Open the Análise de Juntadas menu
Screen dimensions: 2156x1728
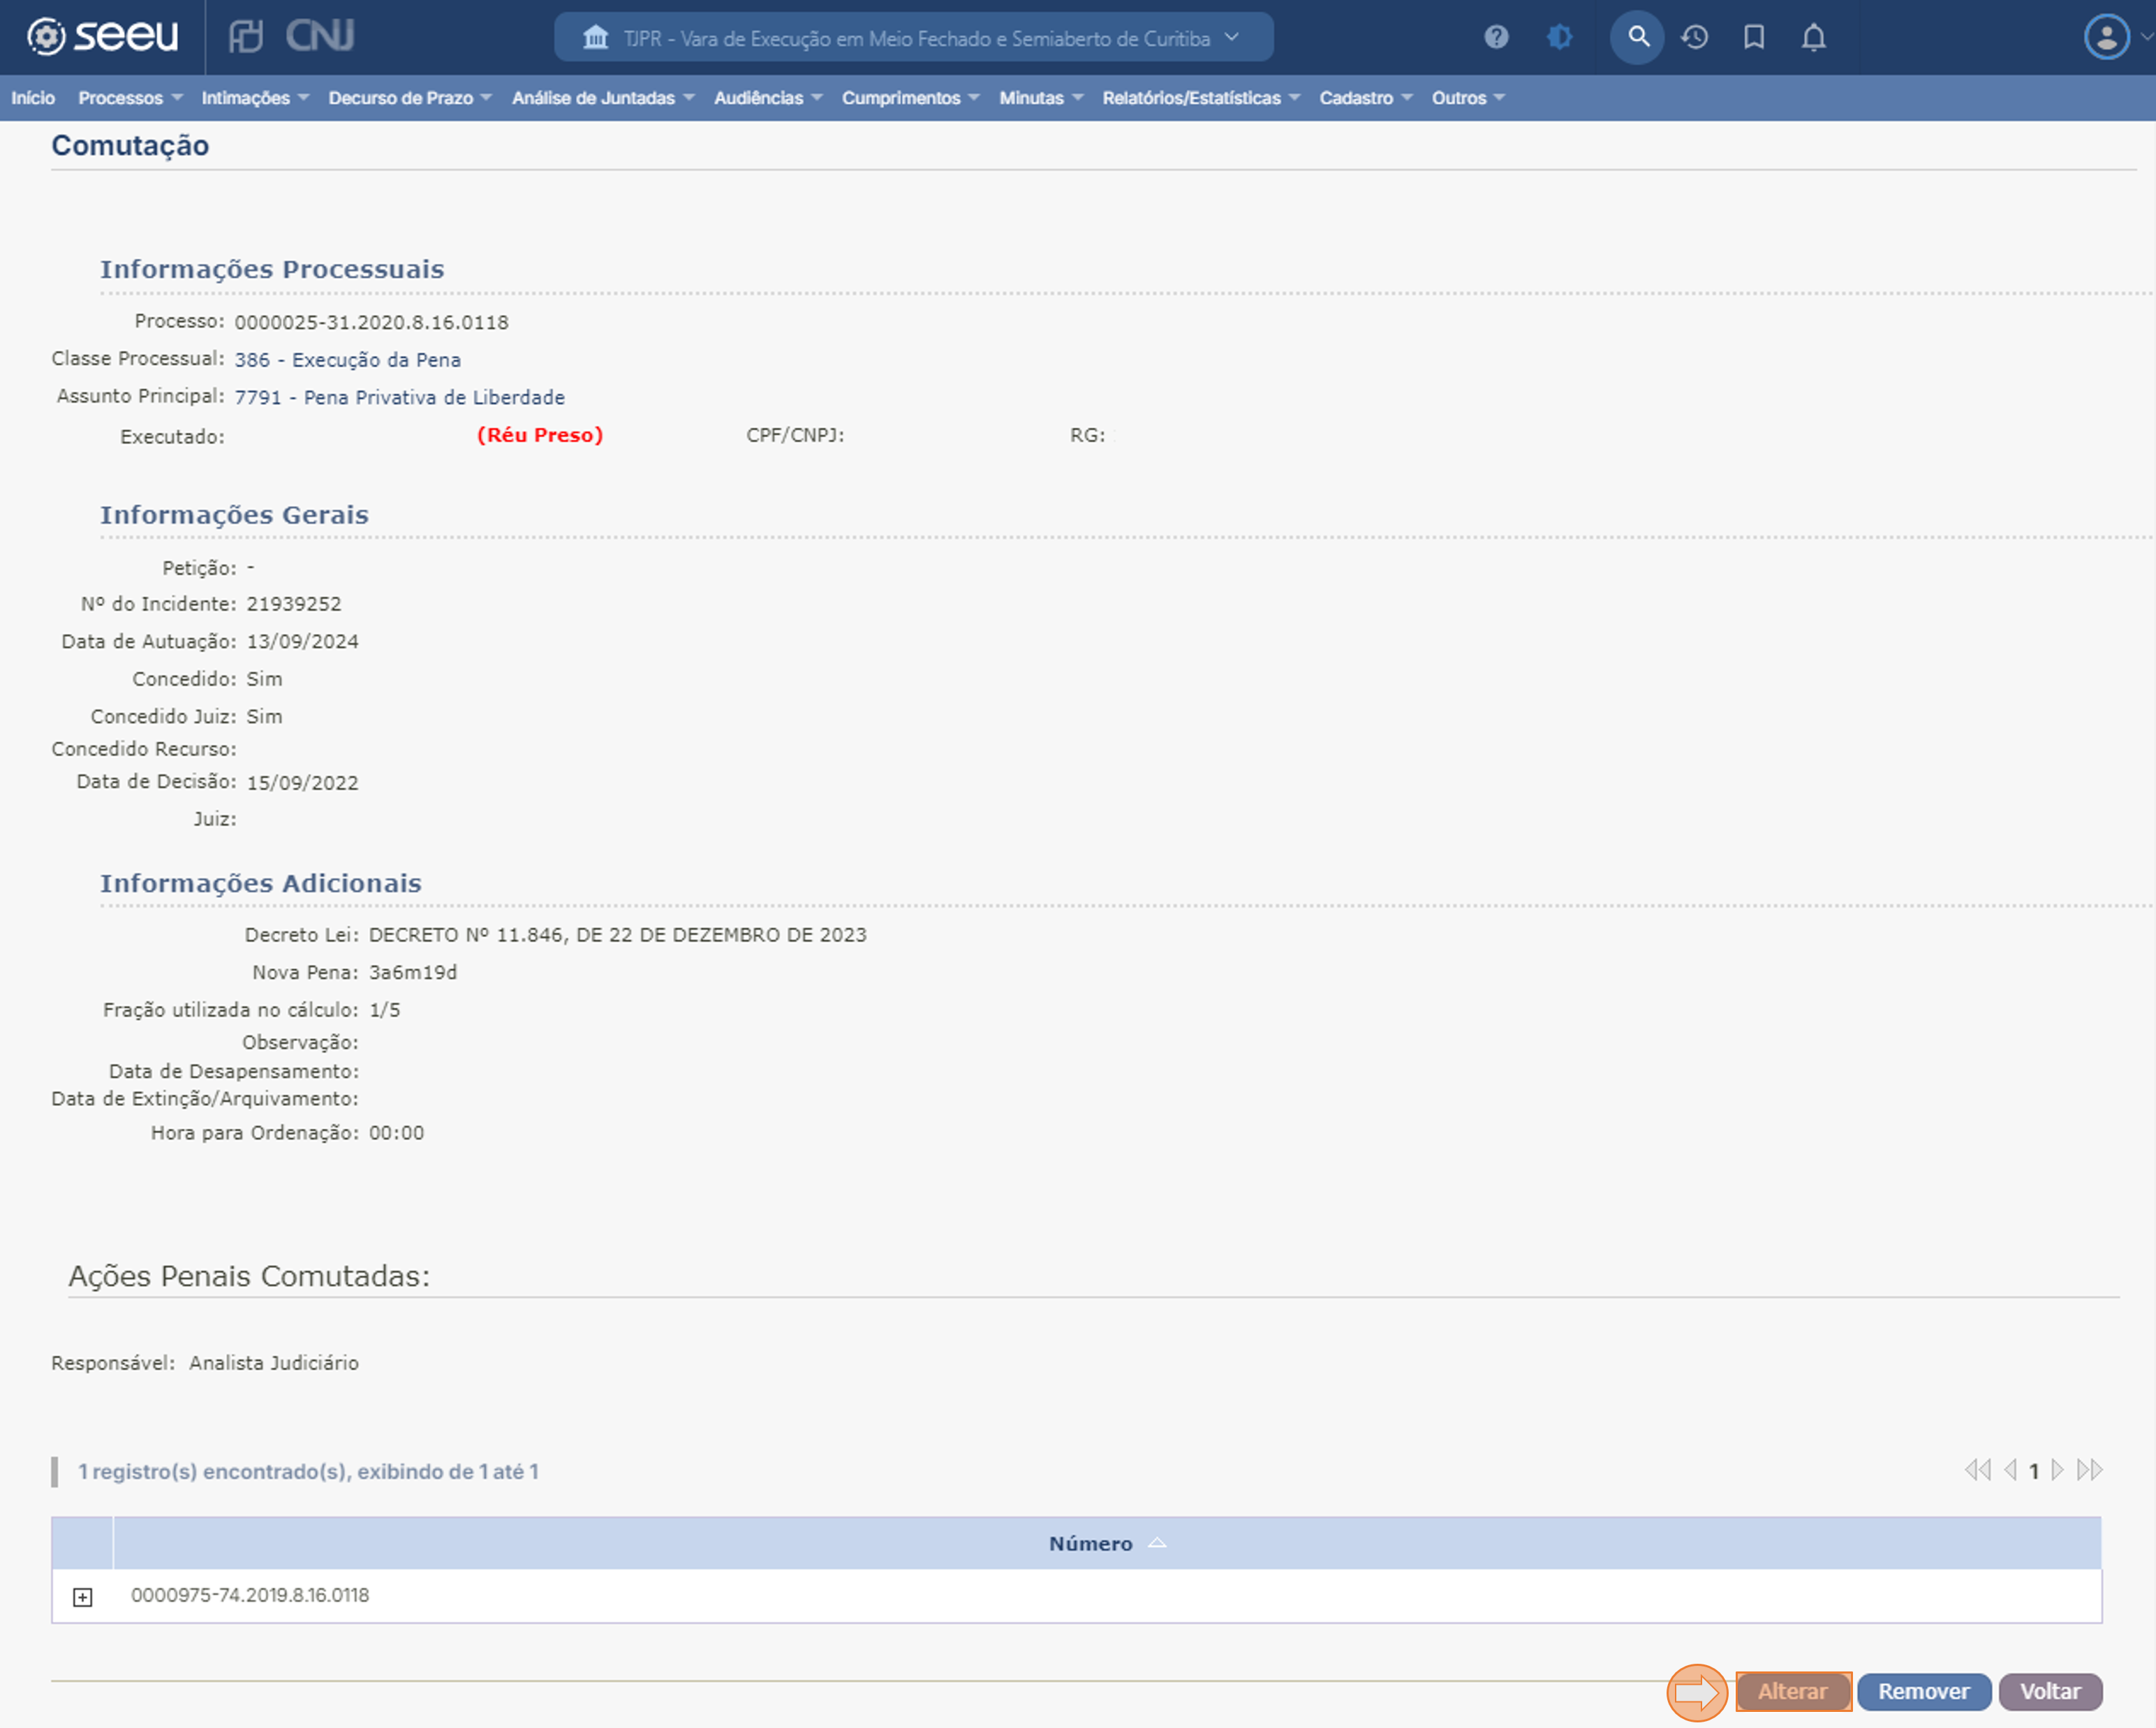[603, 98]
